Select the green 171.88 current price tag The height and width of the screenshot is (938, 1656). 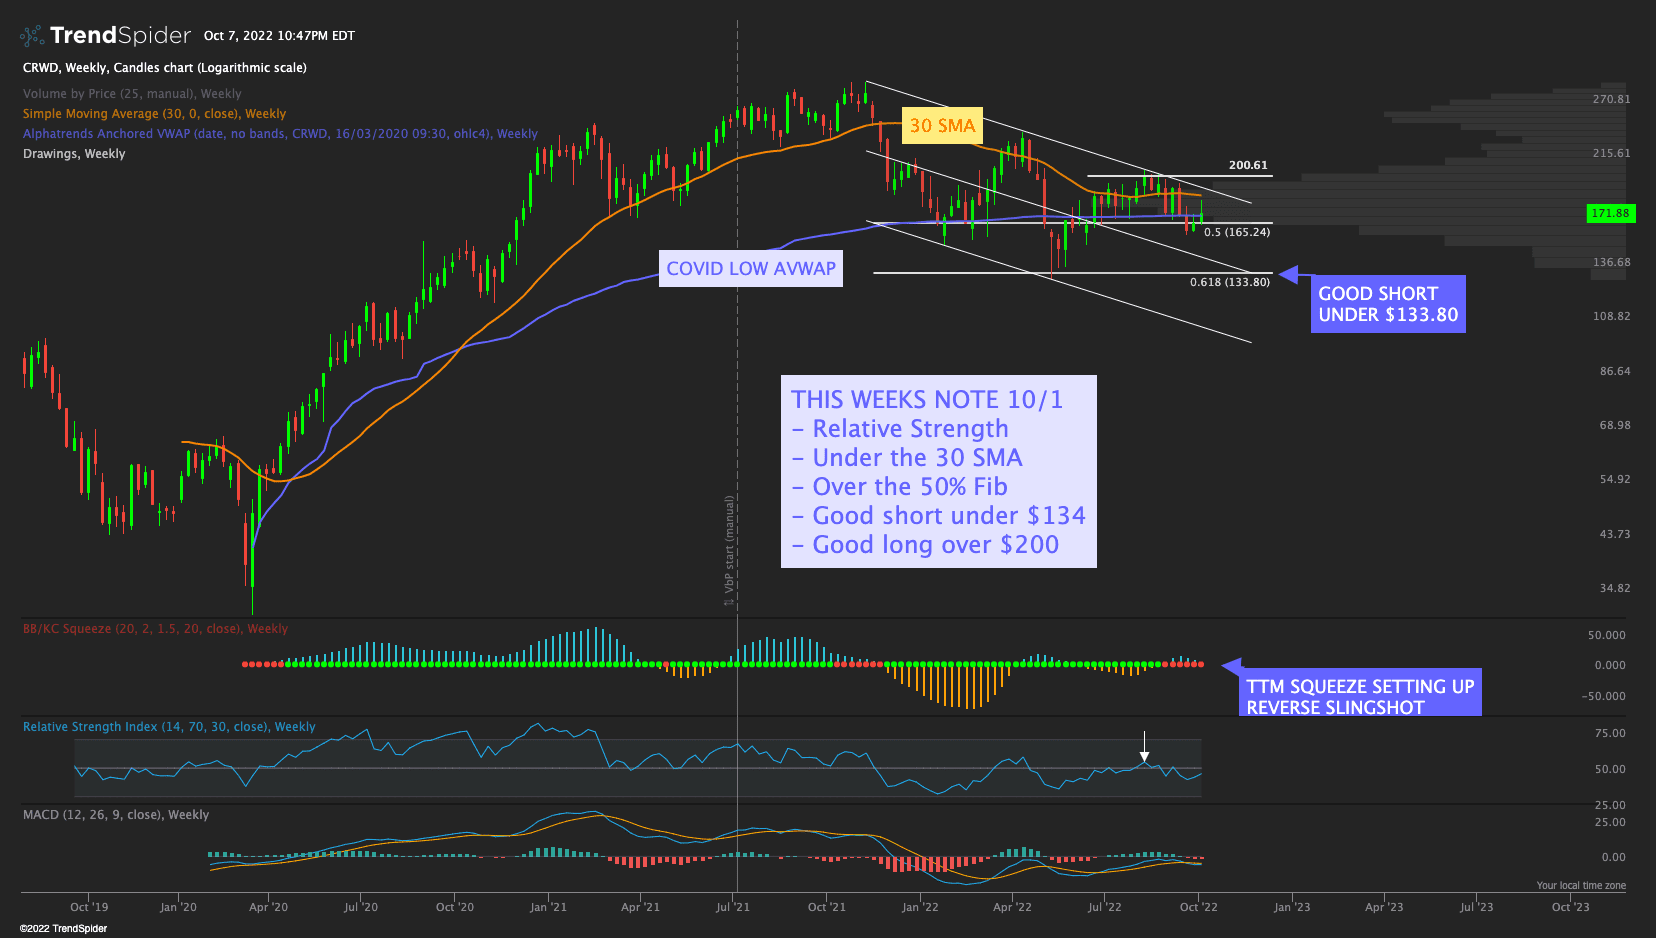click(x=1610, y=213)
